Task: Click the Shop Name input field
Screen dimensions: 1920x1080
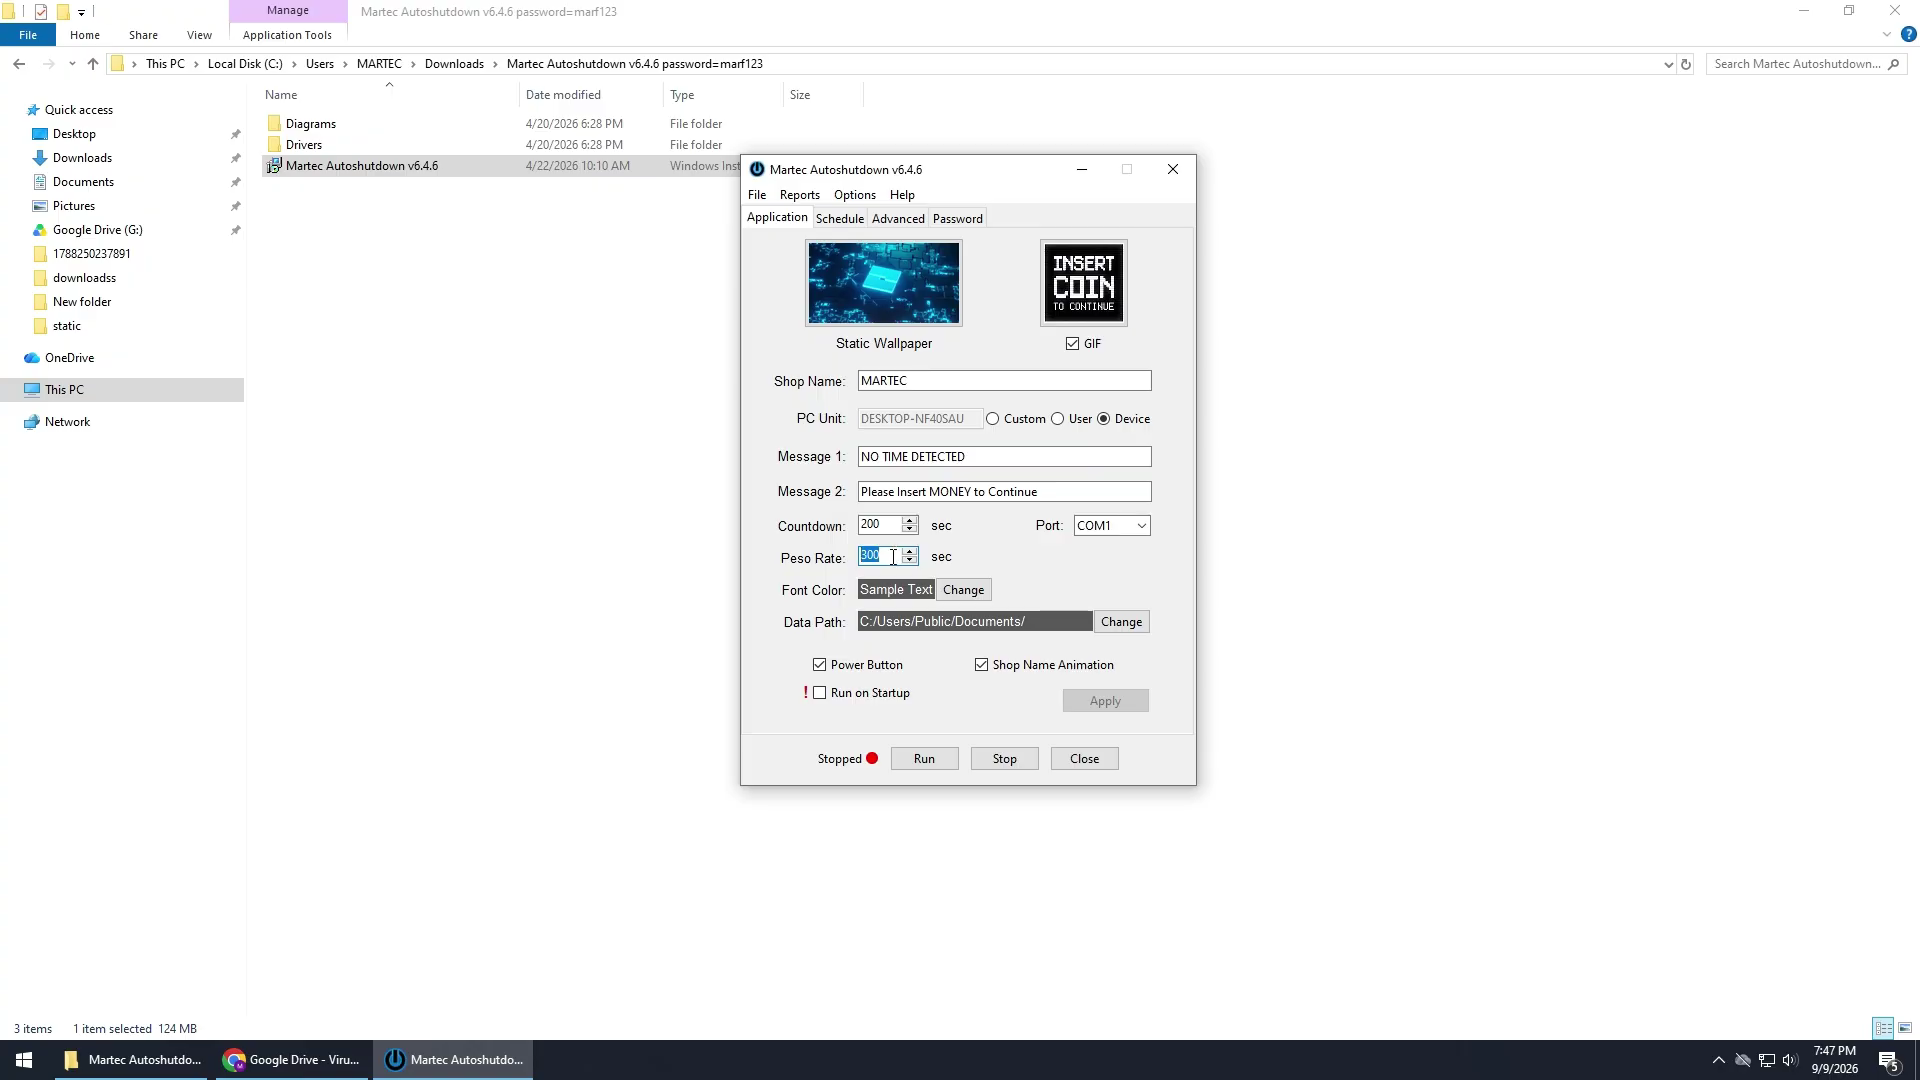Action: tap(1004, 381)
